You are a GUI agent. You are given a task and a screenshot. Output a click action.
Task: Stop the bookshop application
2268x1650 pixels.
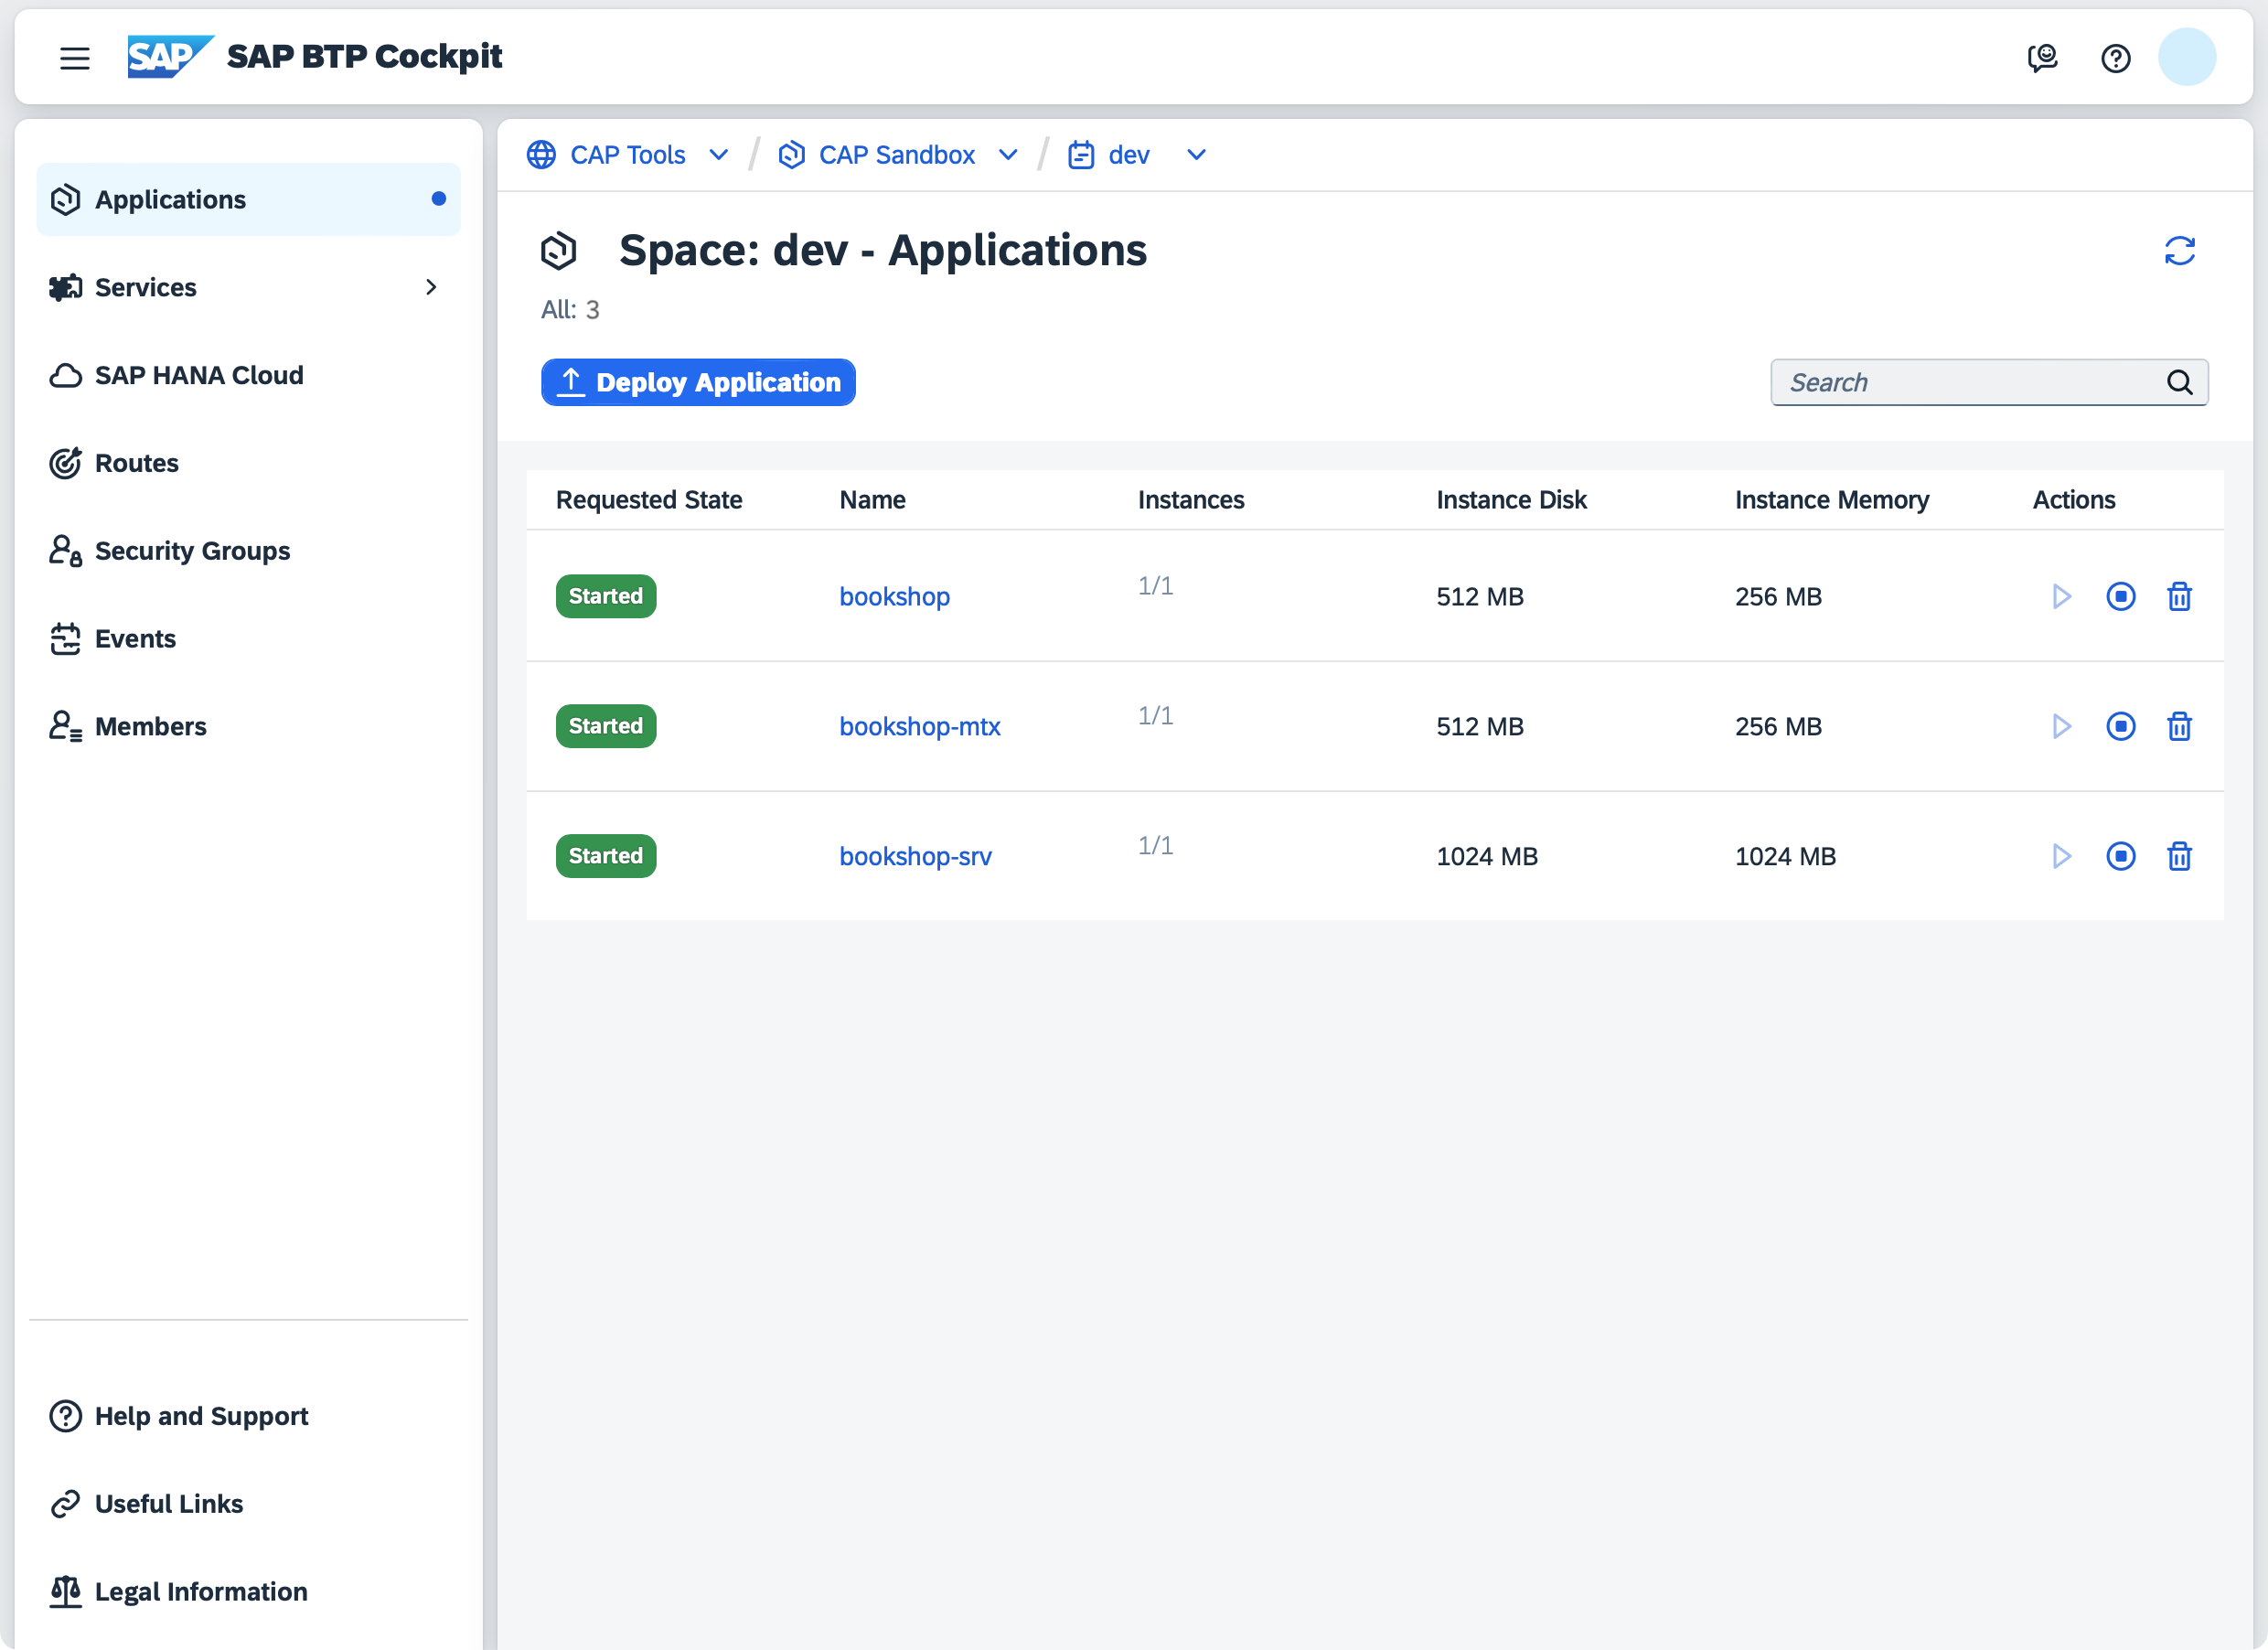tap(2120, 596)
